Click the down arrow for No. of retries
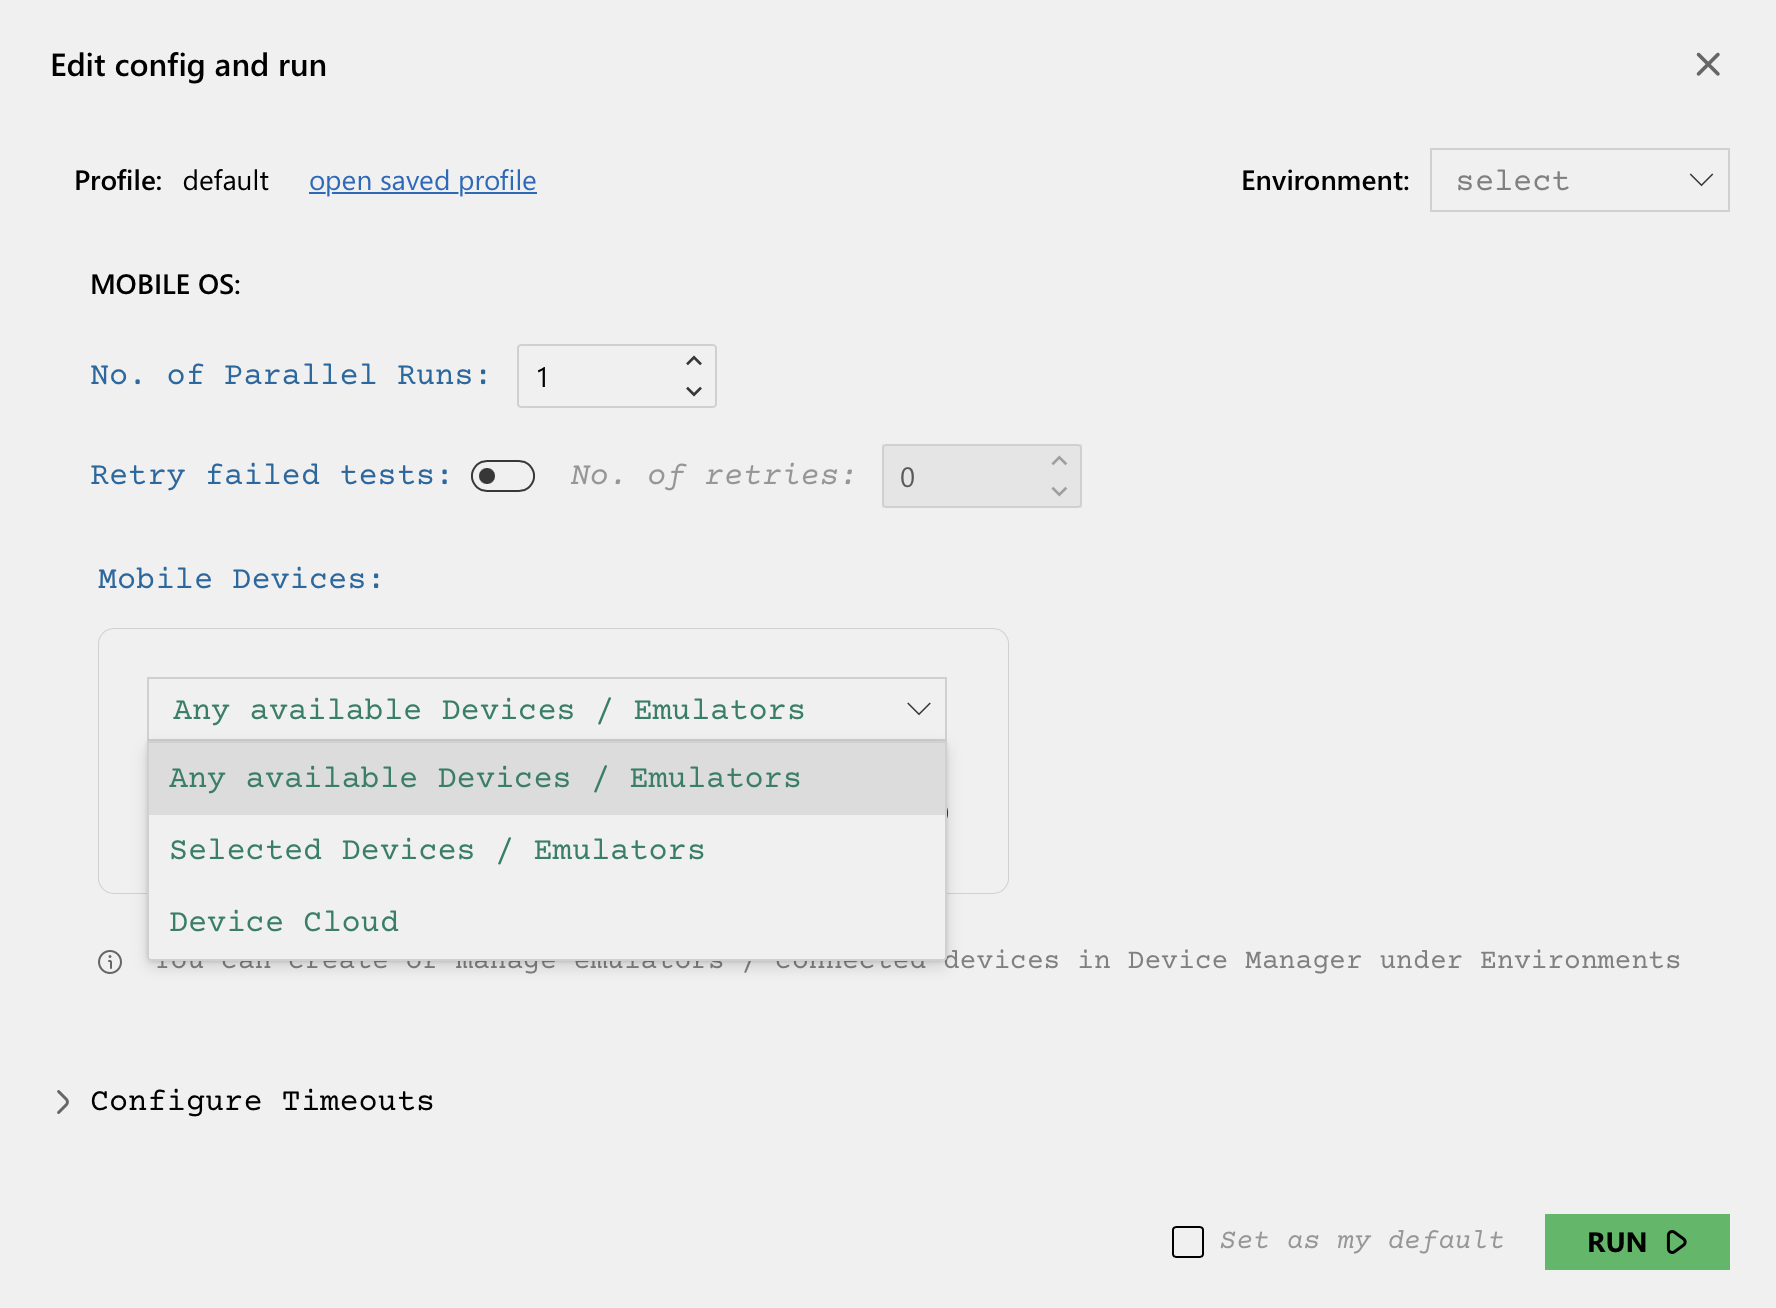Viewport: 1776px width, 1308px height. coord(1060,492)
